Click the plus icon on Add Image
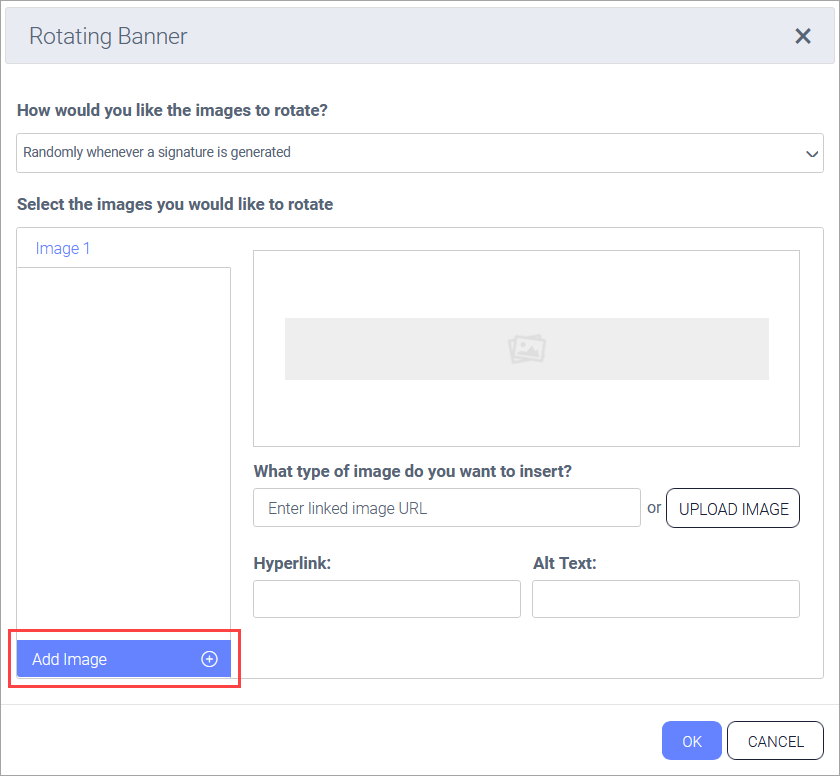 [x=209, y=659]
